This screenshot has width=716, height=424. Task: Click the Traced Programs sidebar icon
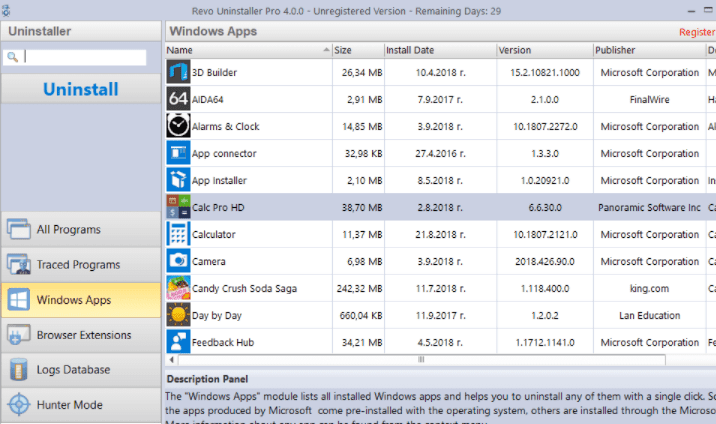(19, 264)
